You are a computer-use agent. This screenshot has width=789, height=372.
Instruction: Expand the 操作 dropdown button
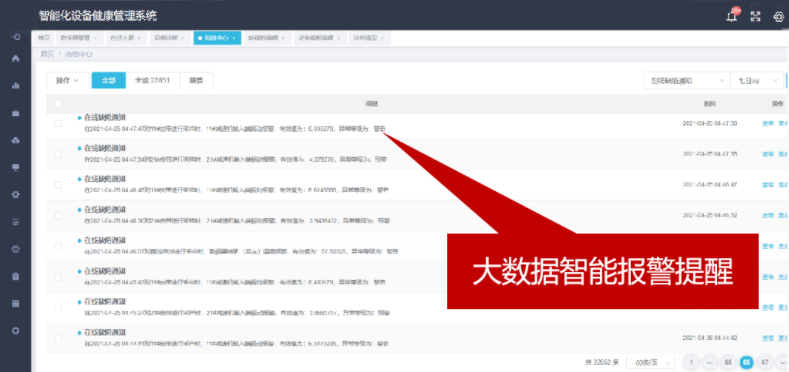(x=67, y=81)
